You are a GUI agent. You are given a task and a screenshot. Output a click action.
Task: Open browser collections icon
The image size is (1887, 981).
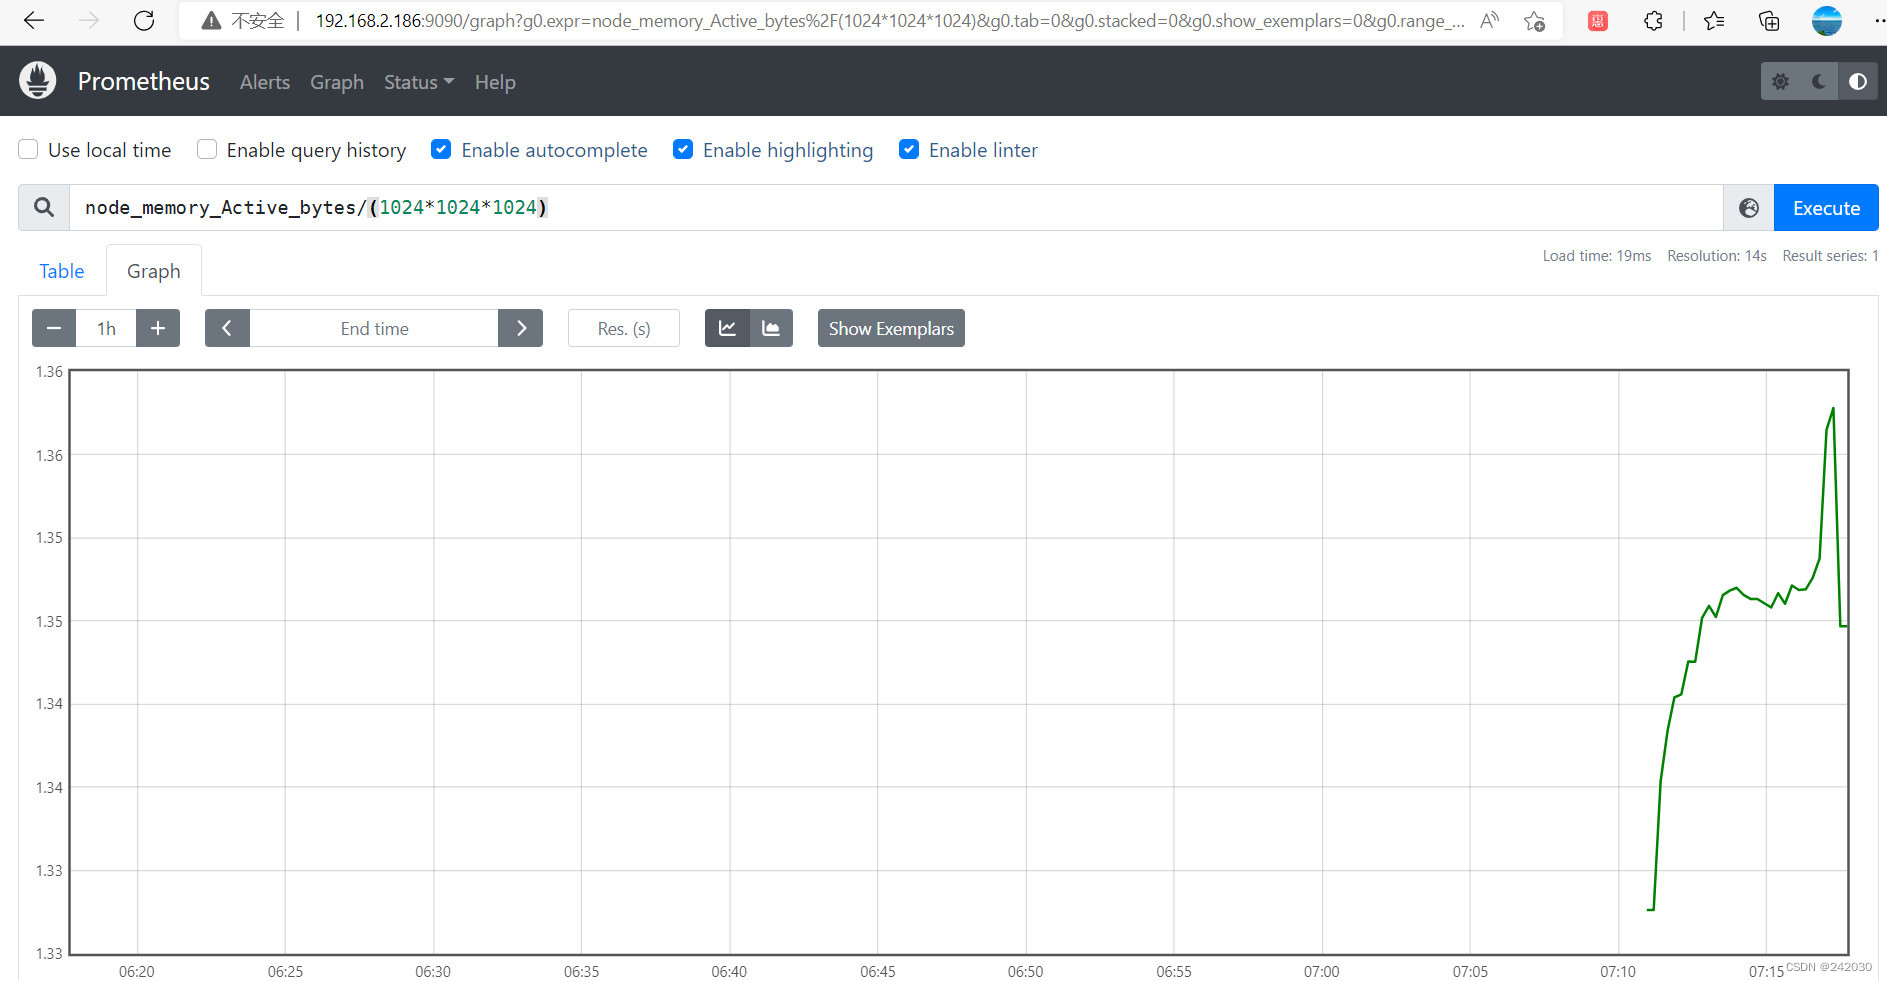[1769, 21]
